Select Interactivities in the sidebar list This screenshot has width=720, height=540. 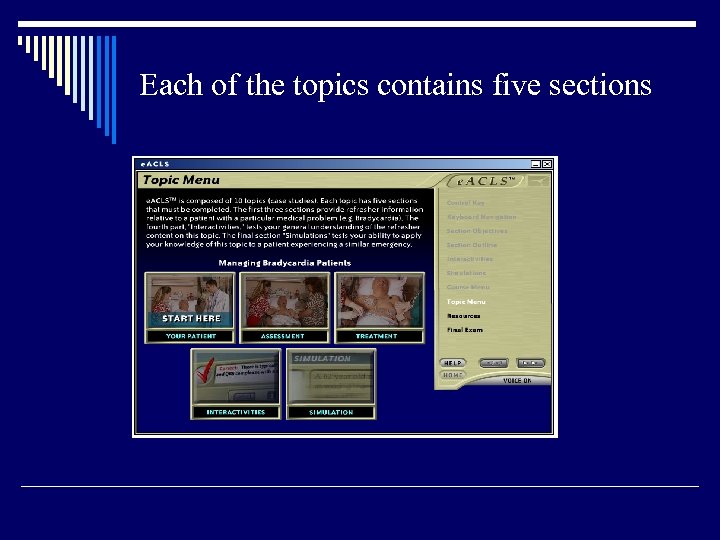[469, 259]
